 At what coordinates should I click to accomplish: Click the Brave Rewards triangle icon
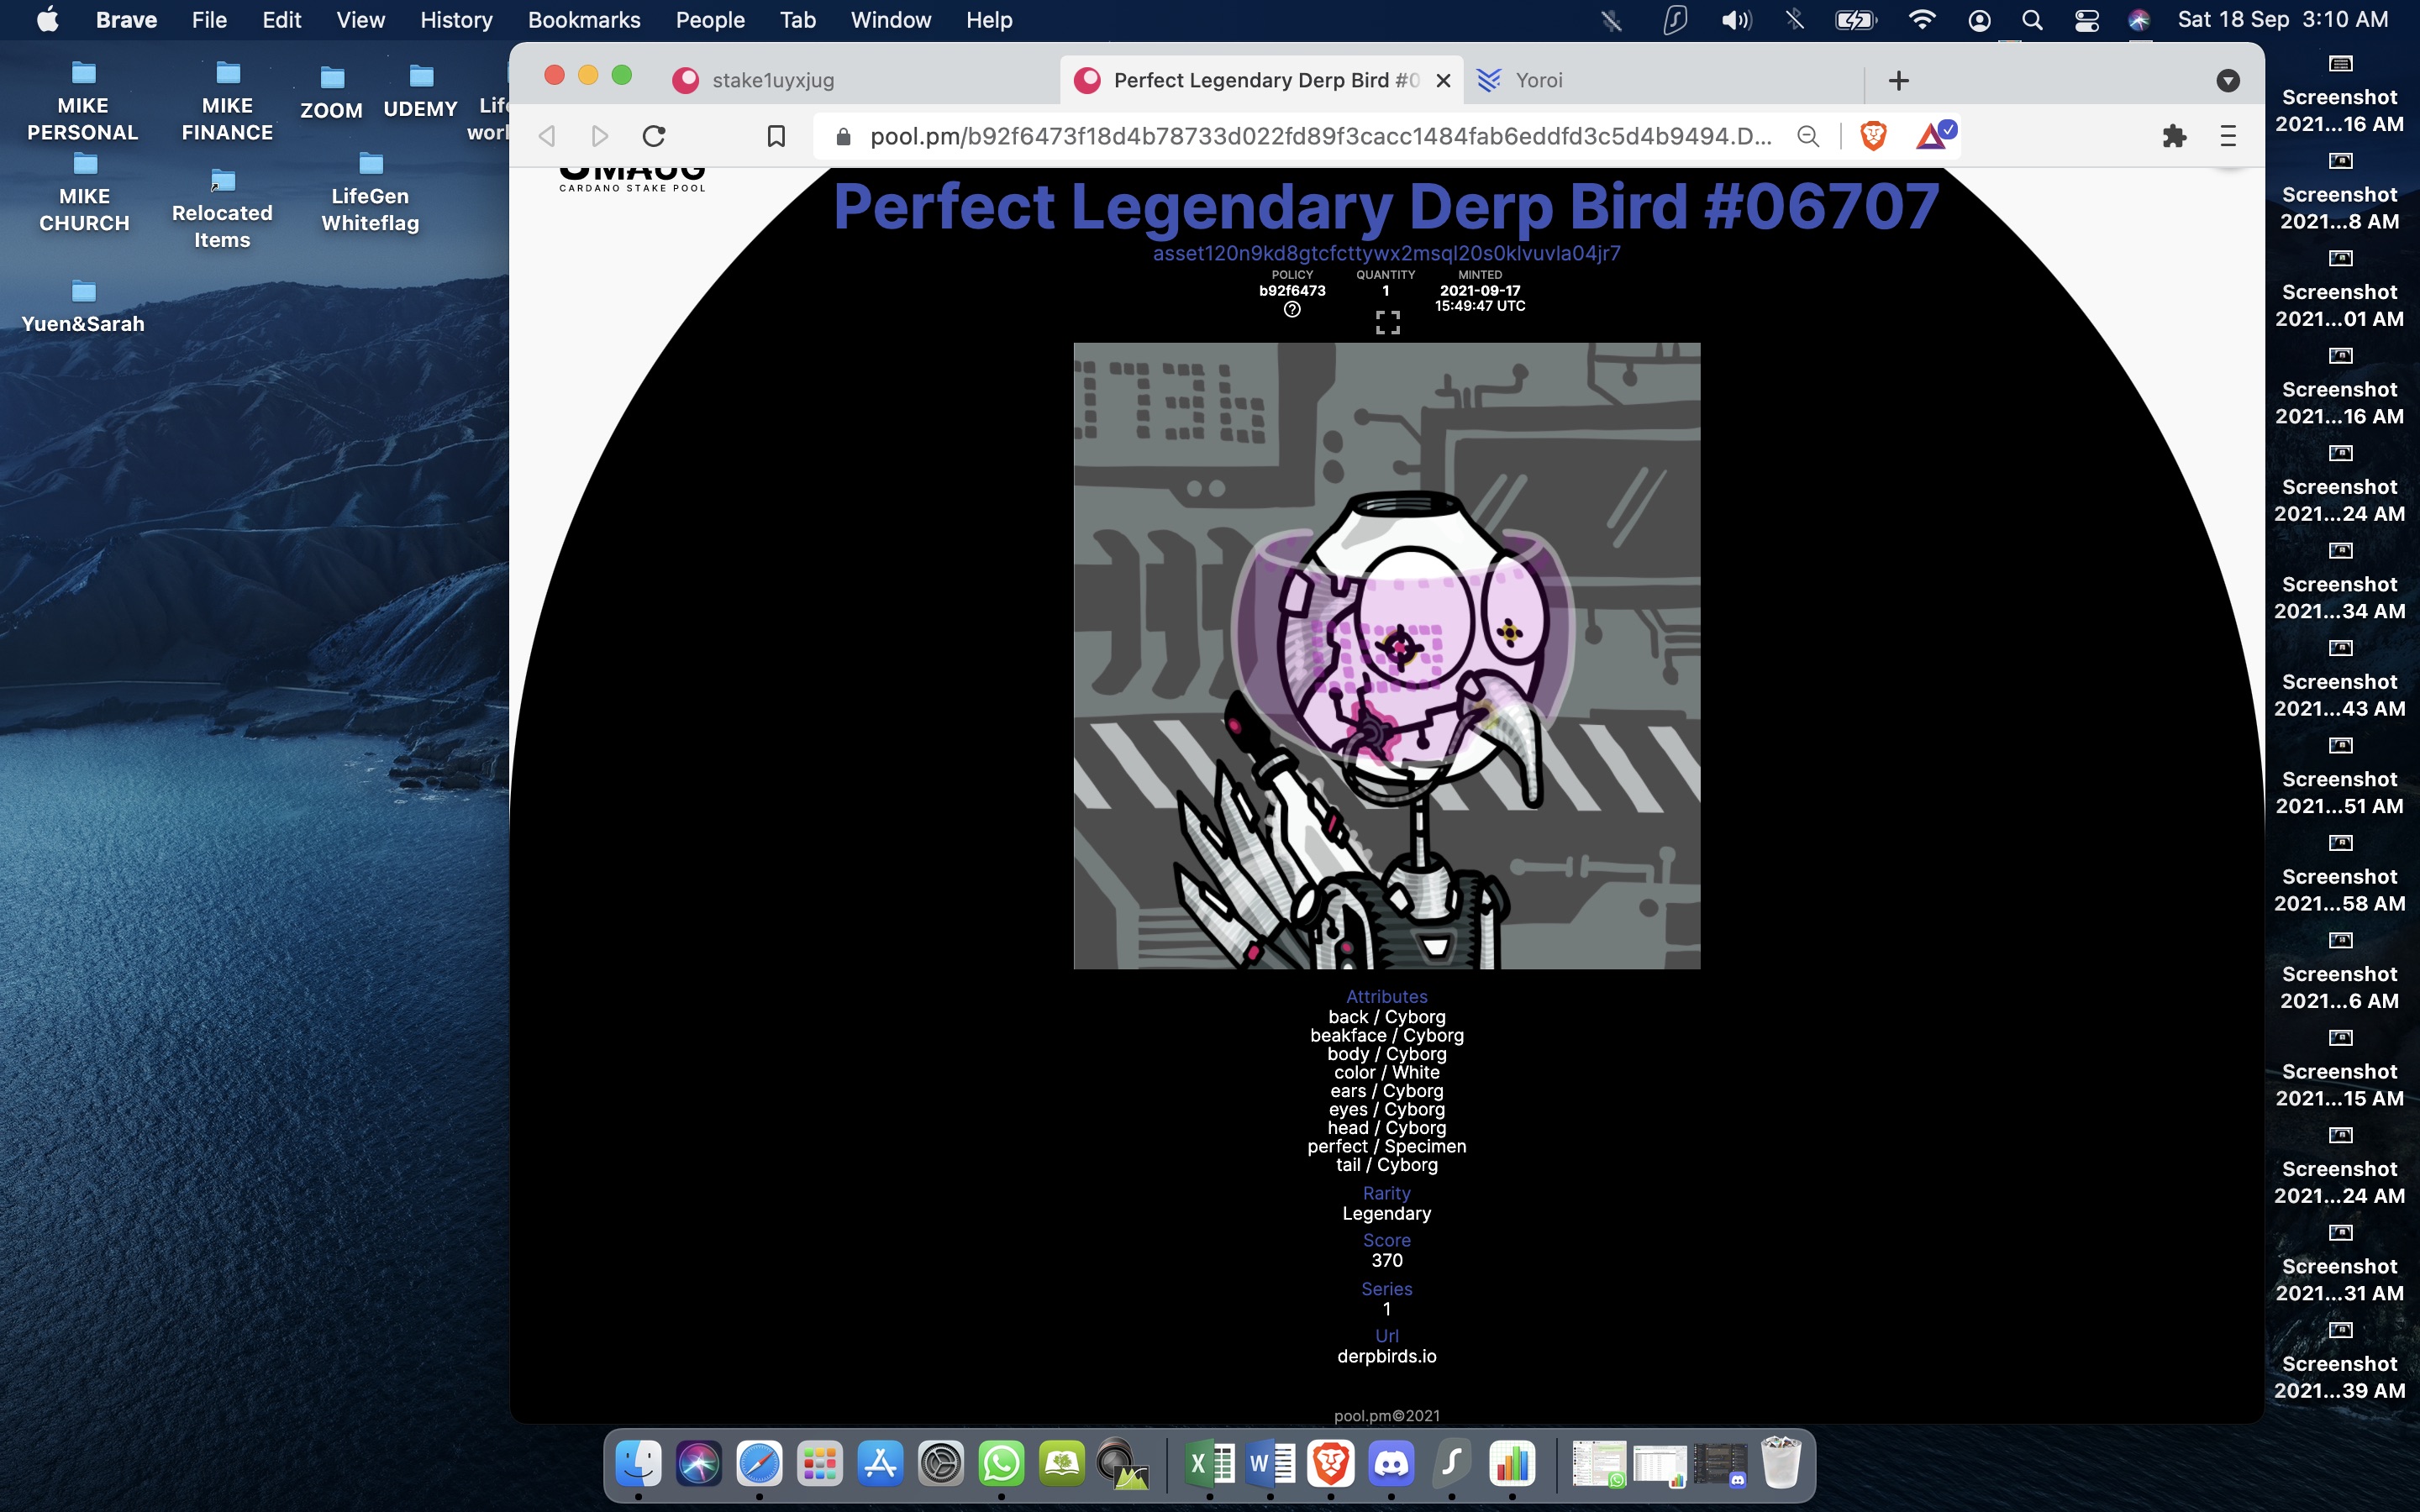1932,136
